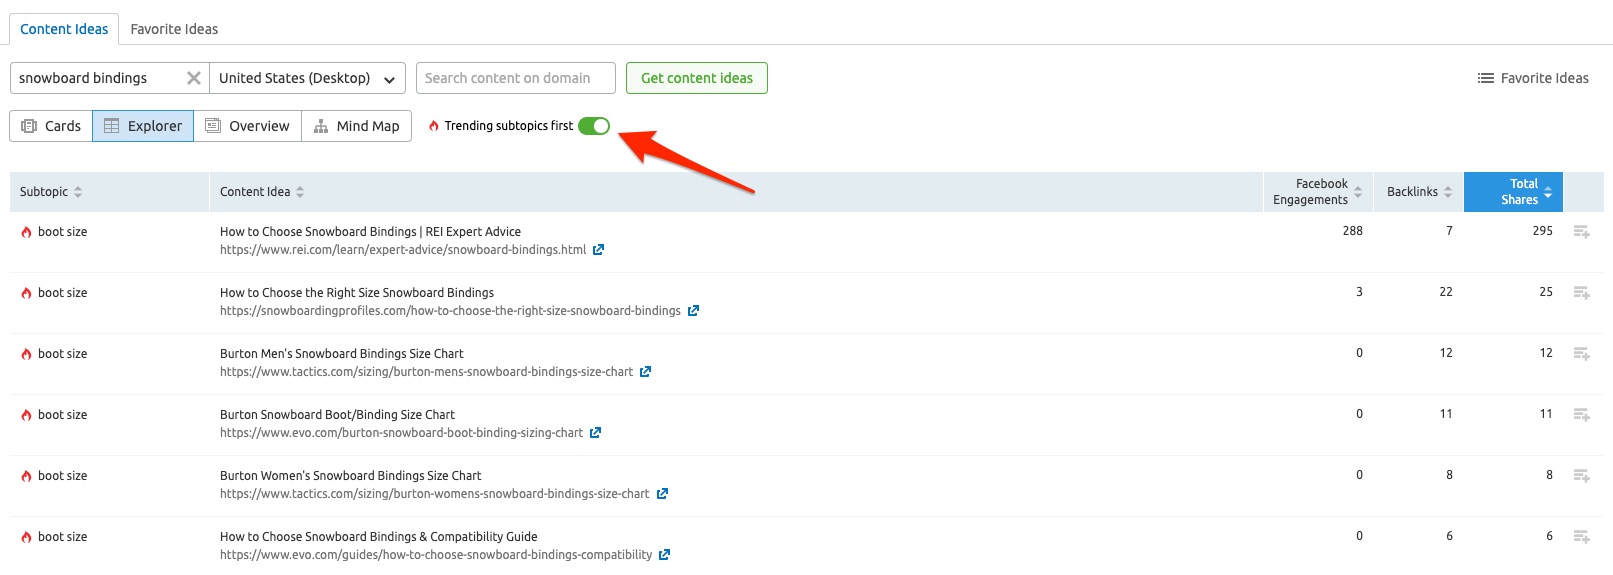
Task: Open evo.com burton boot-binding-sizing-chart URL
Action: [401, 433]
